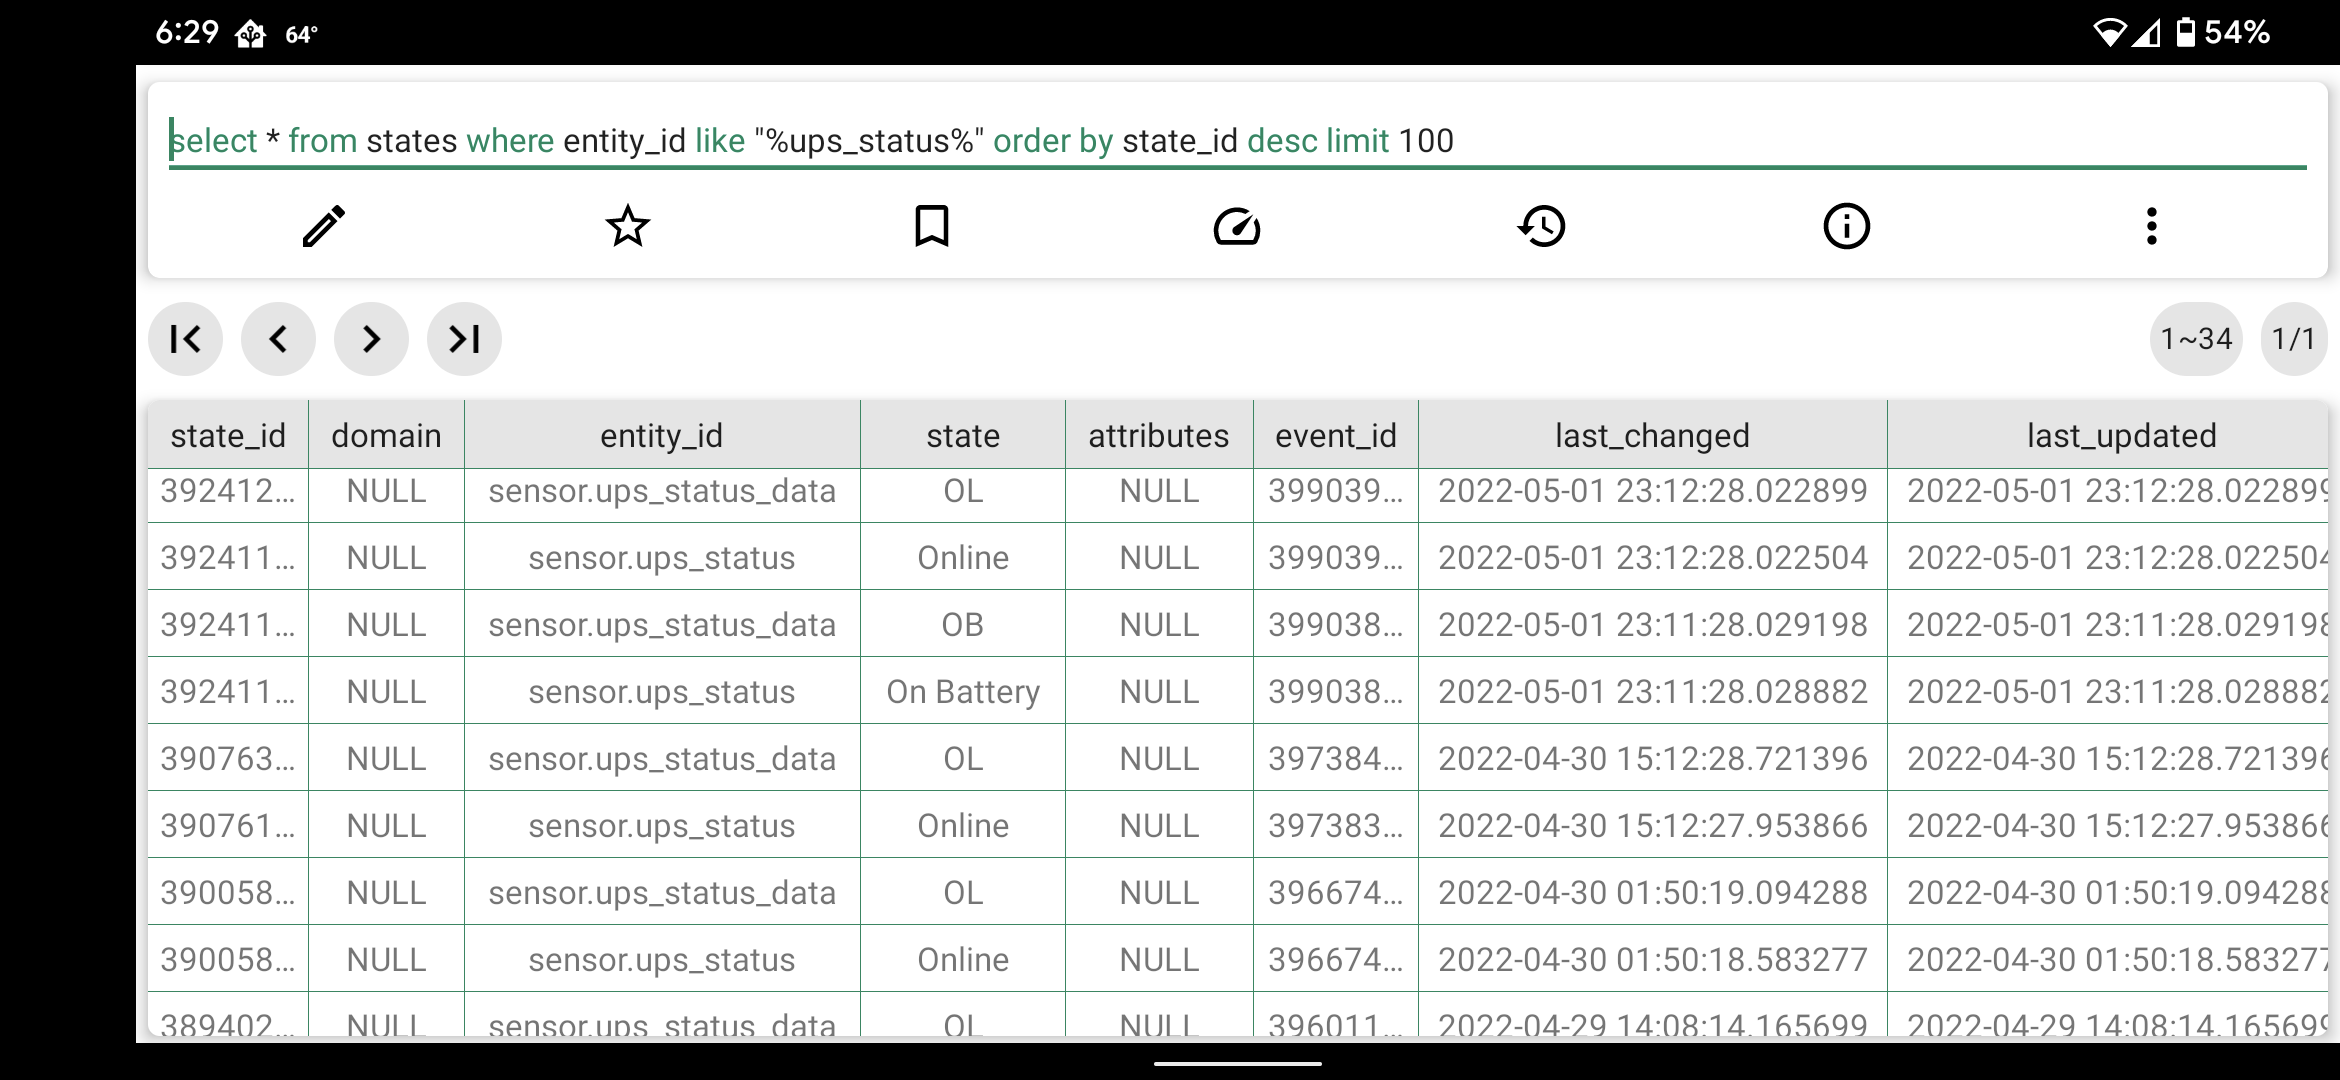Edit the SQL query using the pencil icon
The height and width of the screenshot is (1080, 2340).
(322, 227)
